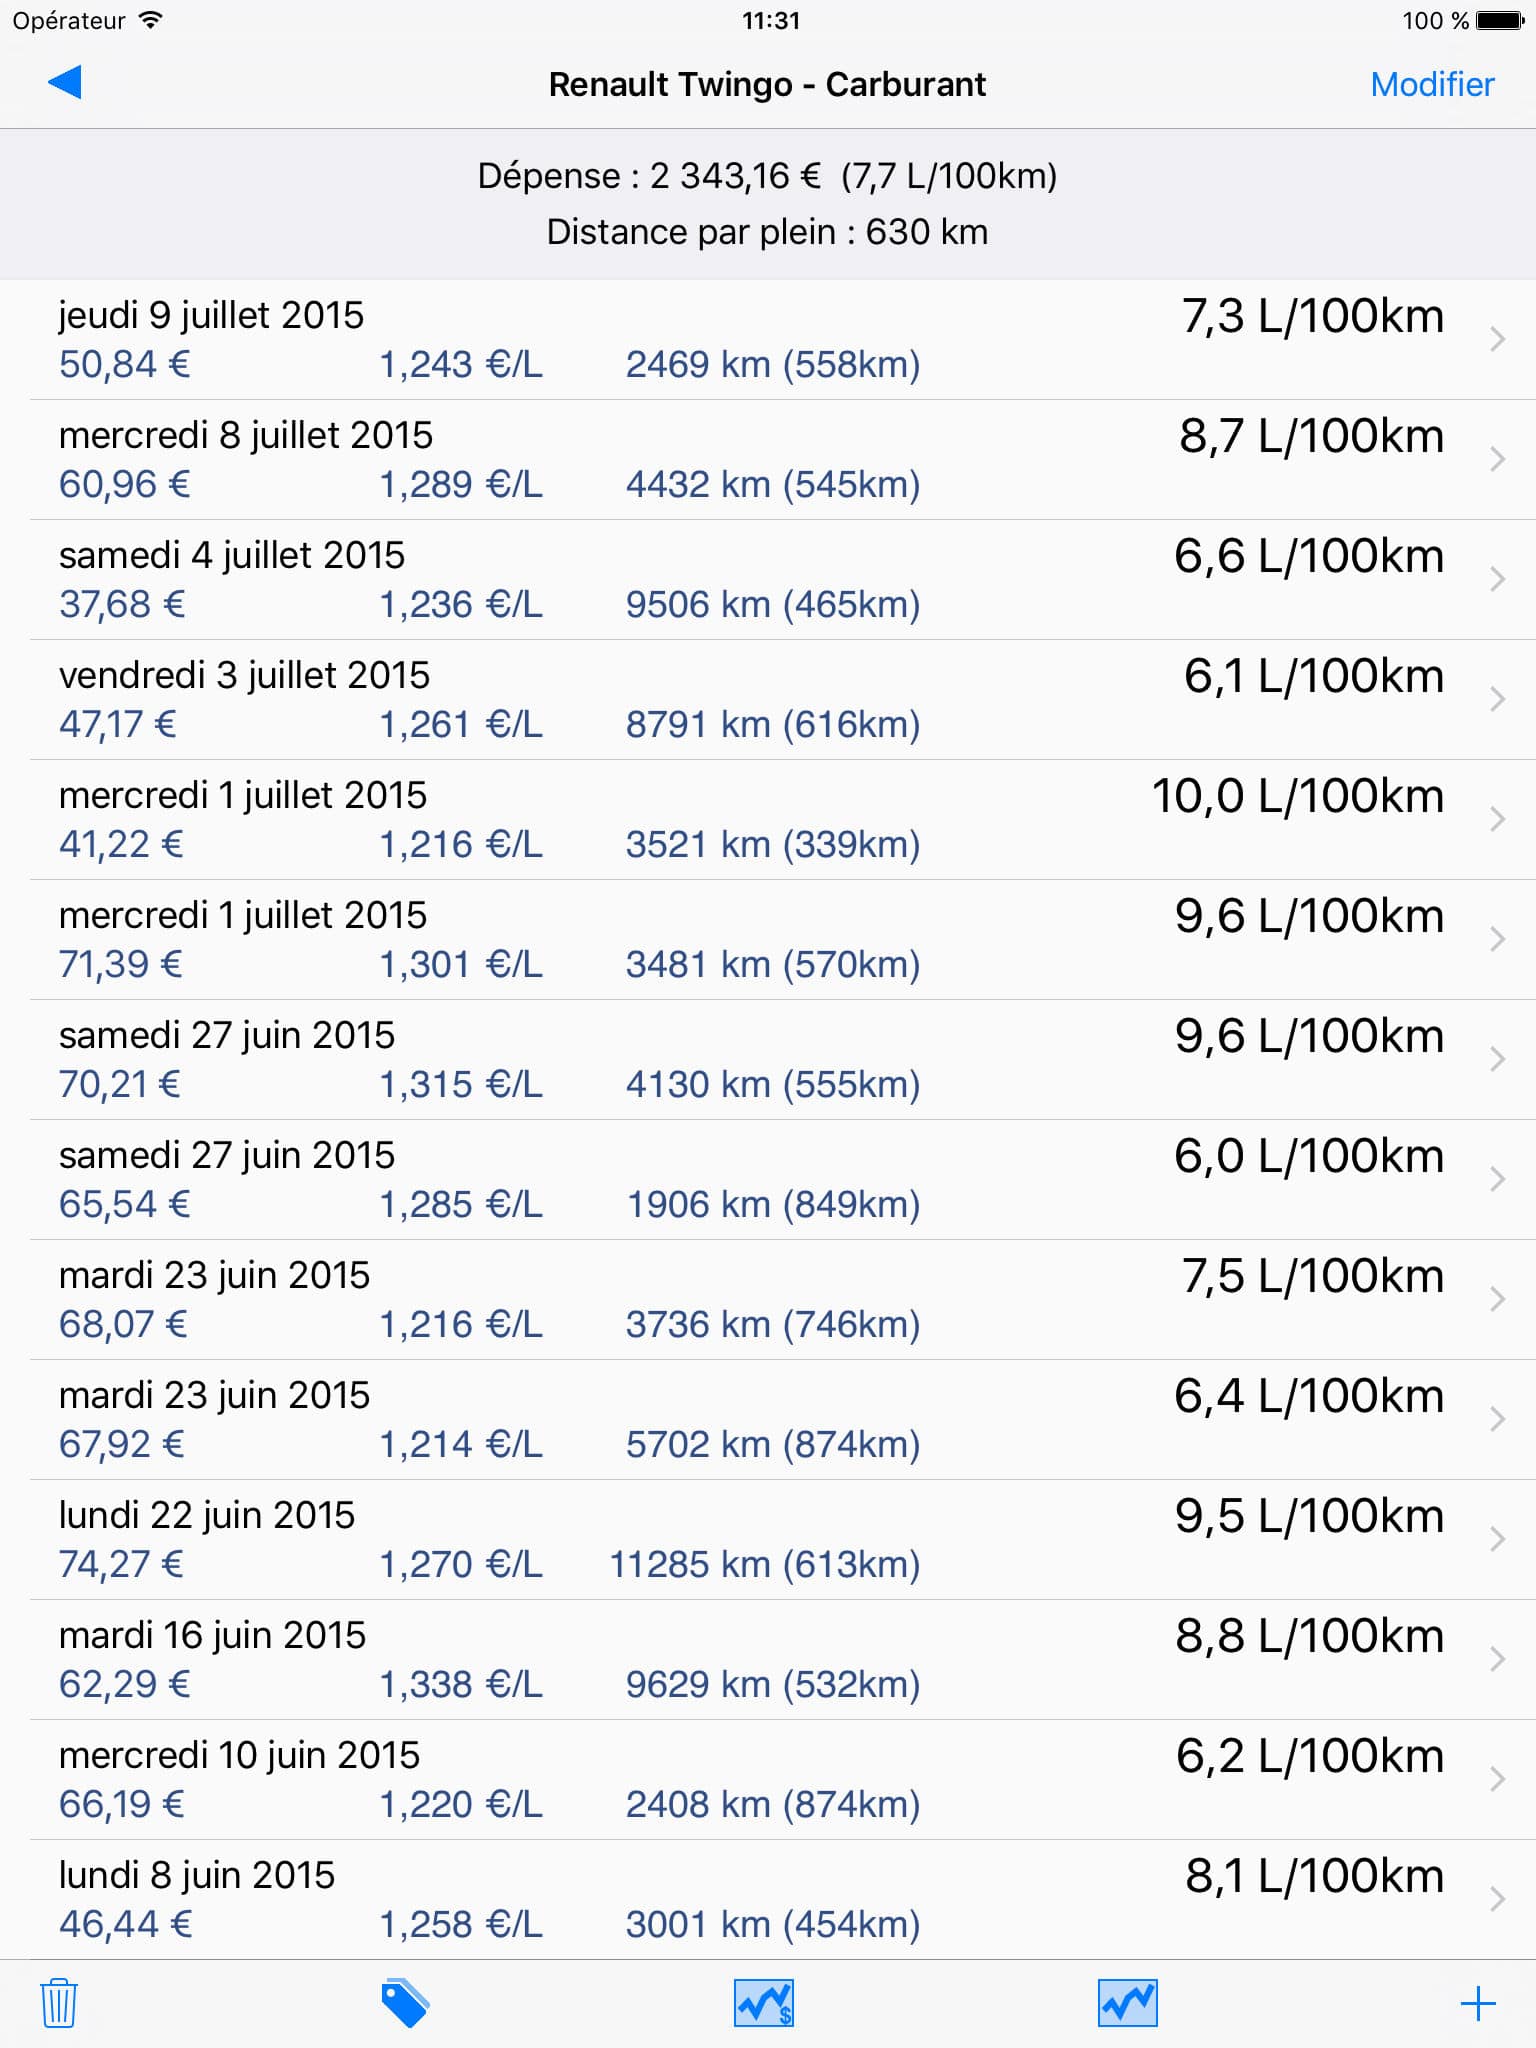Select the 67,92 € mardi 23 juin entry
This screenshot has height=2048, width=1536.
(768, 1420)
